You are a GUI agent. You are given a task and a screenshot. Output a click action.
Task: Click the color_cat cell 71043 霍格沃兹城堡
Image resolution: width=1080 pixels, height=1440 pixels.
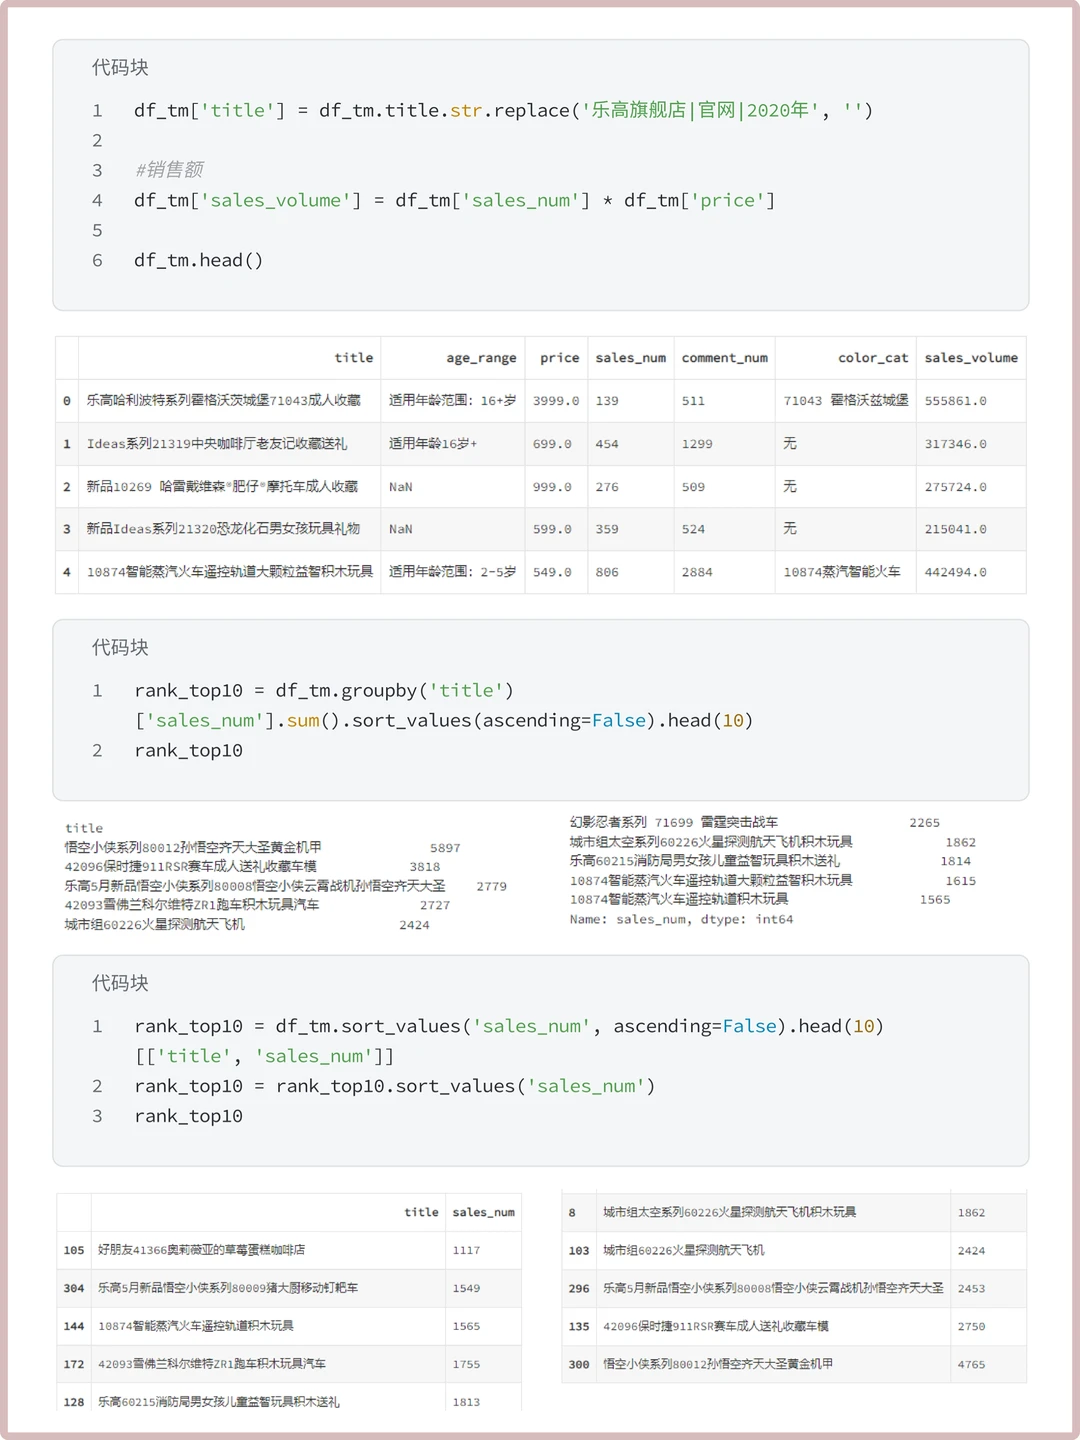tap(846, 400)
